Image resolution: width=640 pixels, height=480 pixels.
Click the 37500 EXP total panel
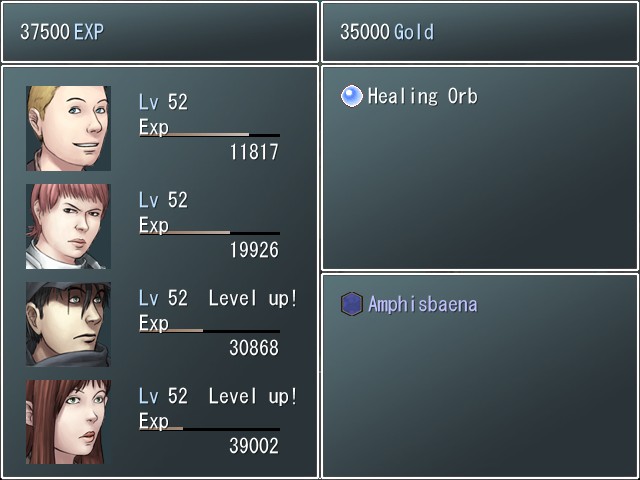coord(160,32)
